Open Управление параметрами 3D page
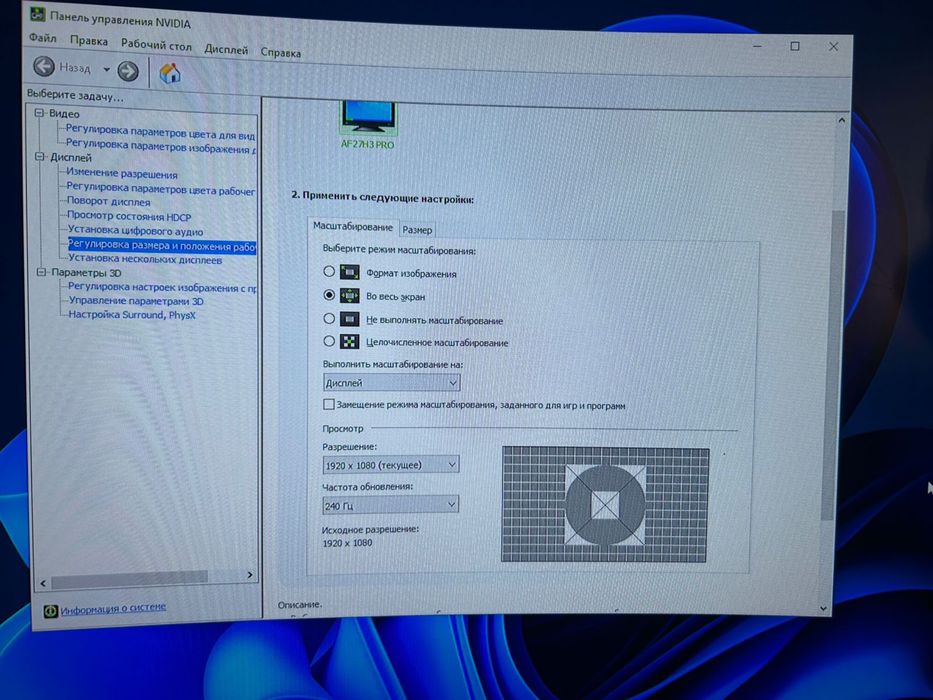Image resolution: width=933 pixels, height=700 pixels. coord(136,301)
